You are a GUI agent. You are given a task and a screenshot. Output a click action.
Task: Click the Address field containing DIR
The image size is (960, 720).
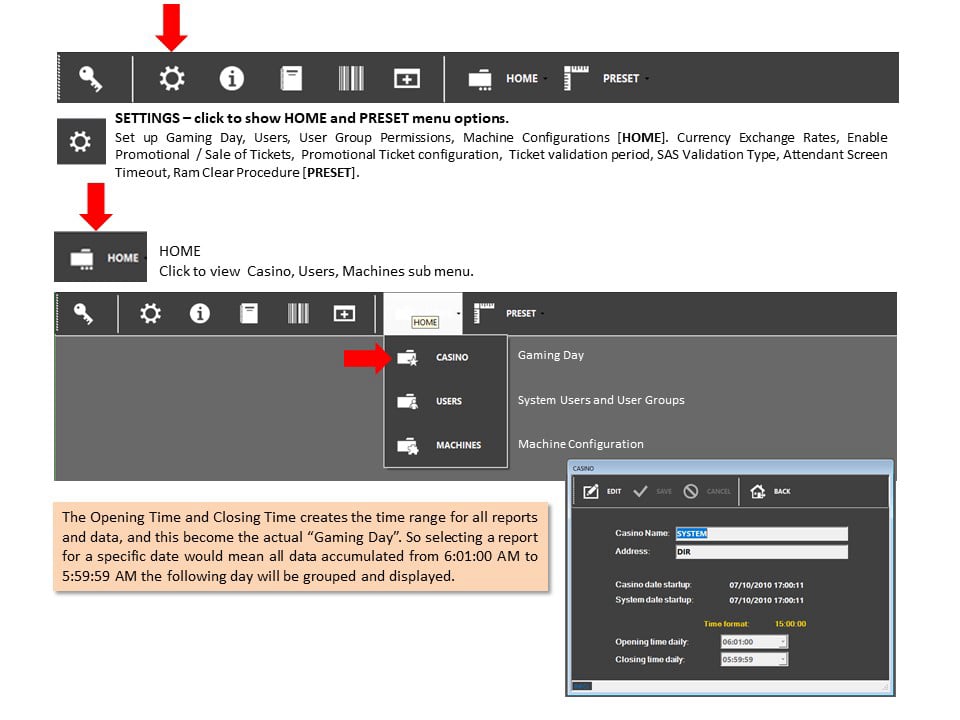click(762, 552)
